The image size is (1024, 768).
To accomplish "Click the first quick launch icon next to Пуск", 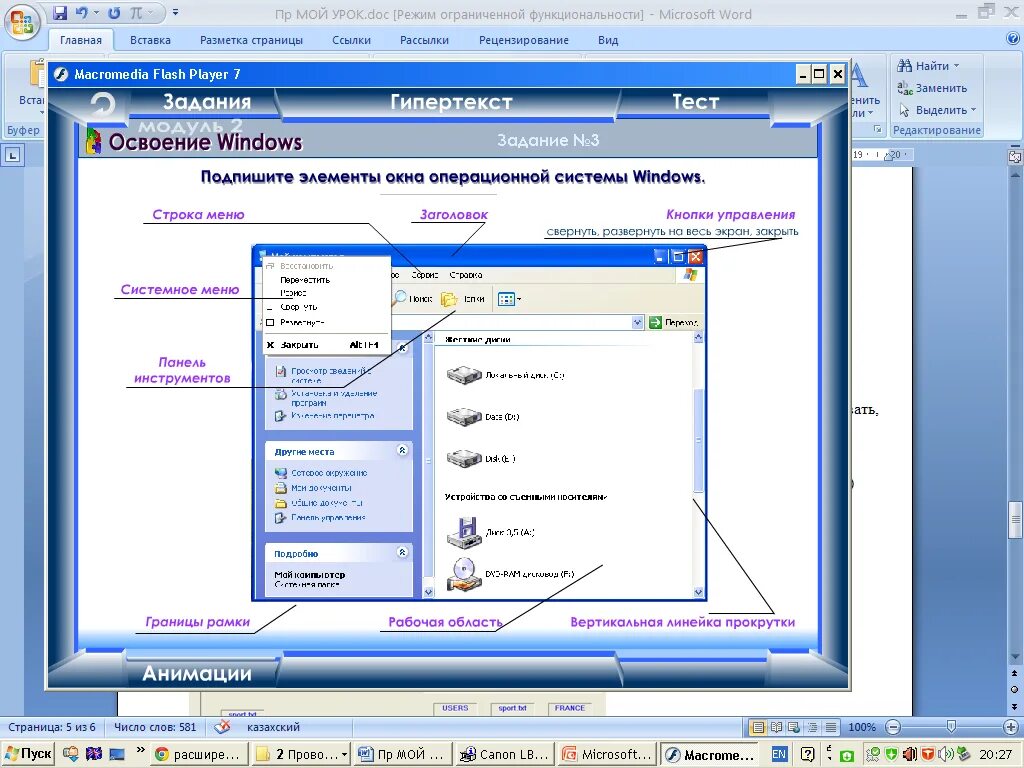I will (x=70, y=754).
